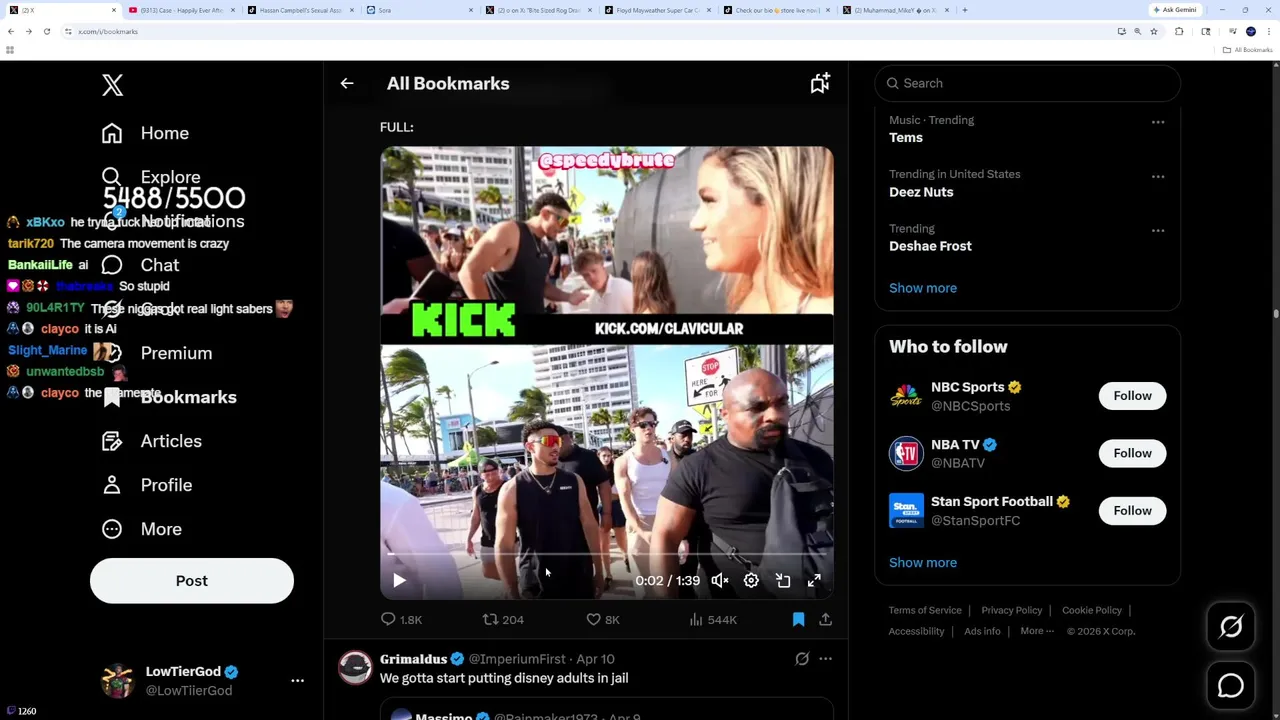Open Articles in the sidebar
Screen dimensions: 1280x720
152,441
